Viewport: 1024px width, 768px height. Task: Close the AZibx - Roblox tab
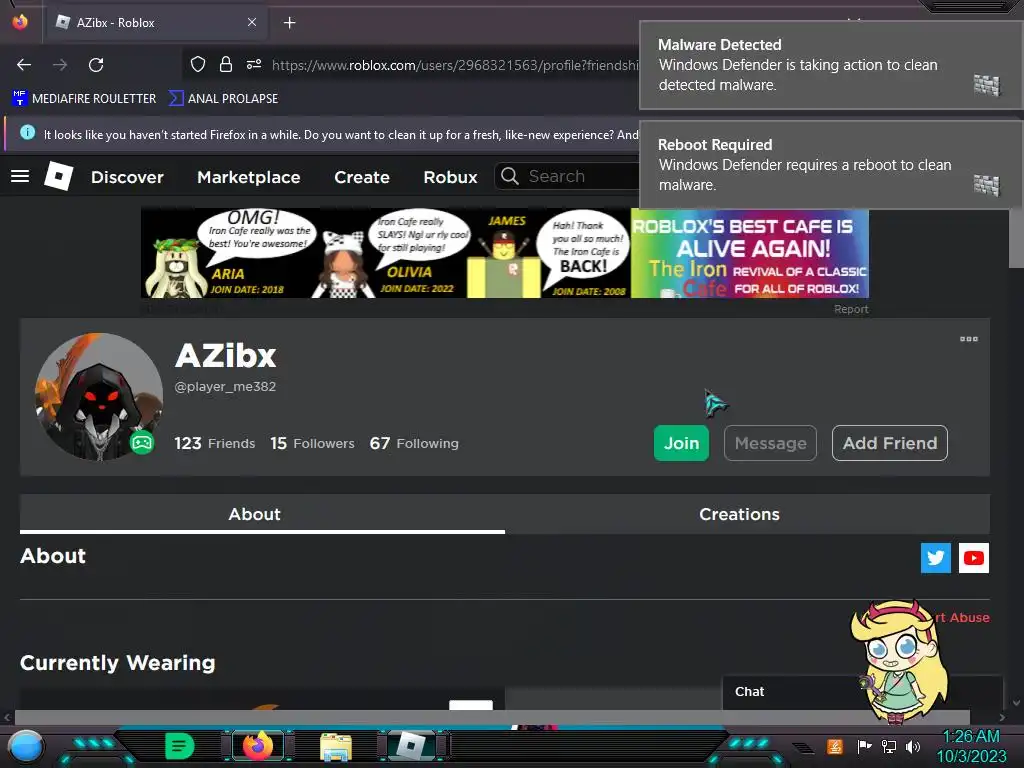click(252, 22)
